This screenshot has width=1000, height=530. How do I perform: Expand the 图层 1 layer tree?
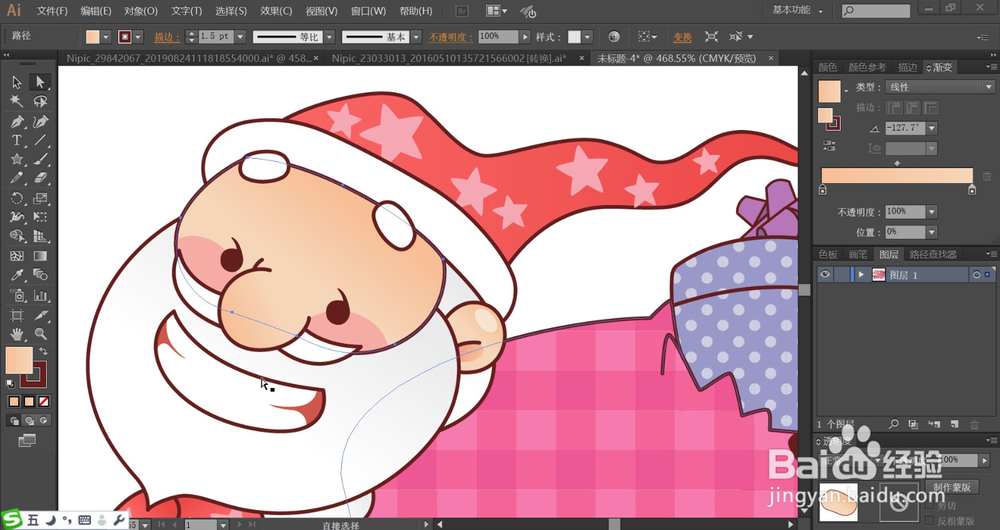tap(861, 274)
